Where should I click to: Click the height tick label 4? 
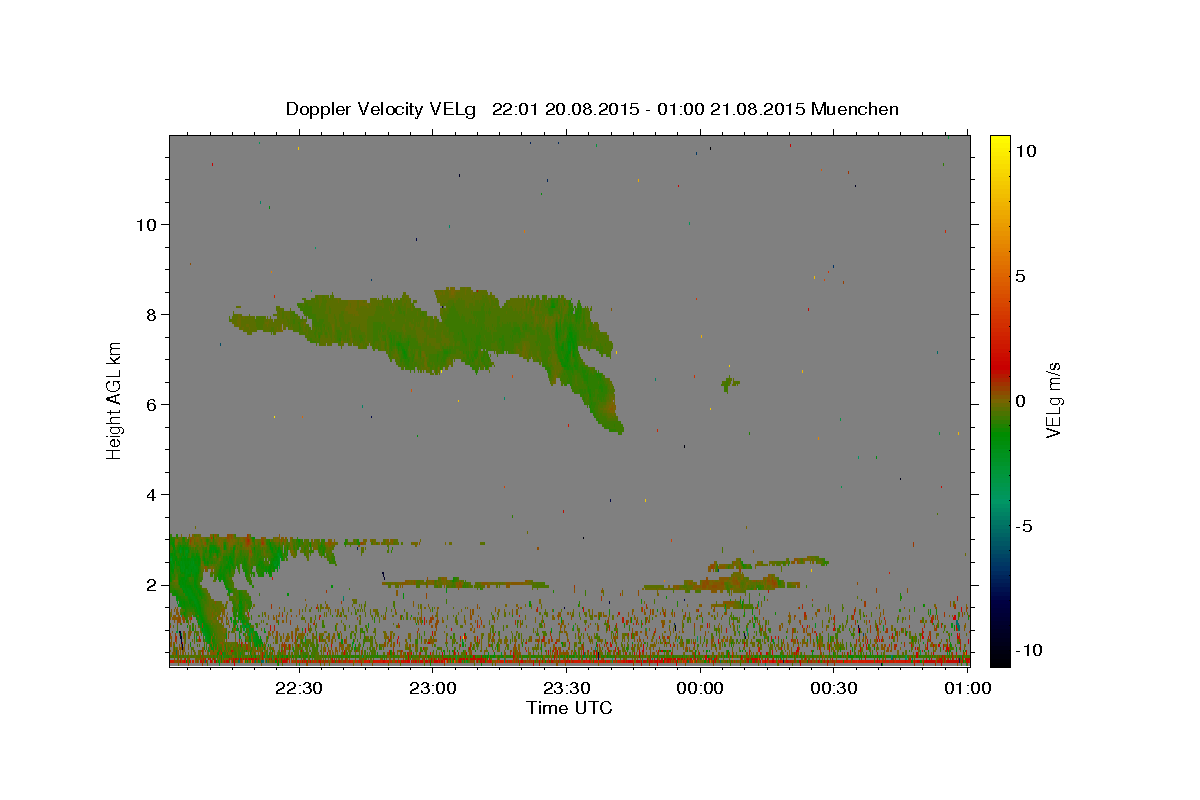pos(152,495)
